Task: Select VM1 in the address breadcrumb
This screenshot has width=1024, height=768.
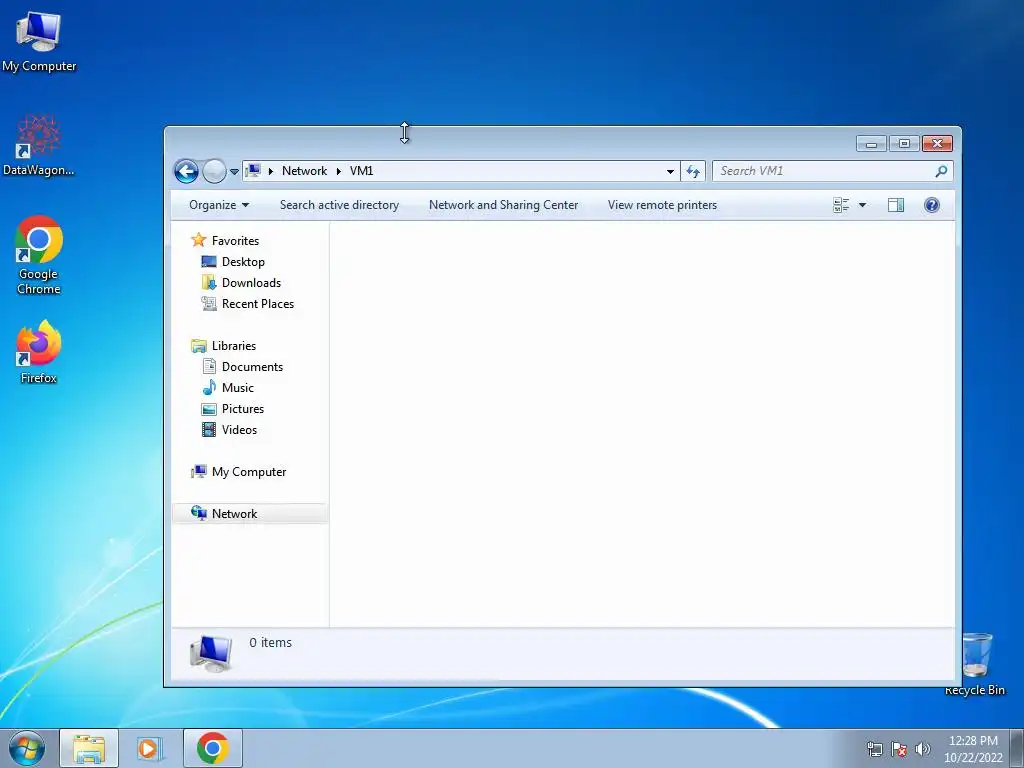Action: click(x=361, y=171)
